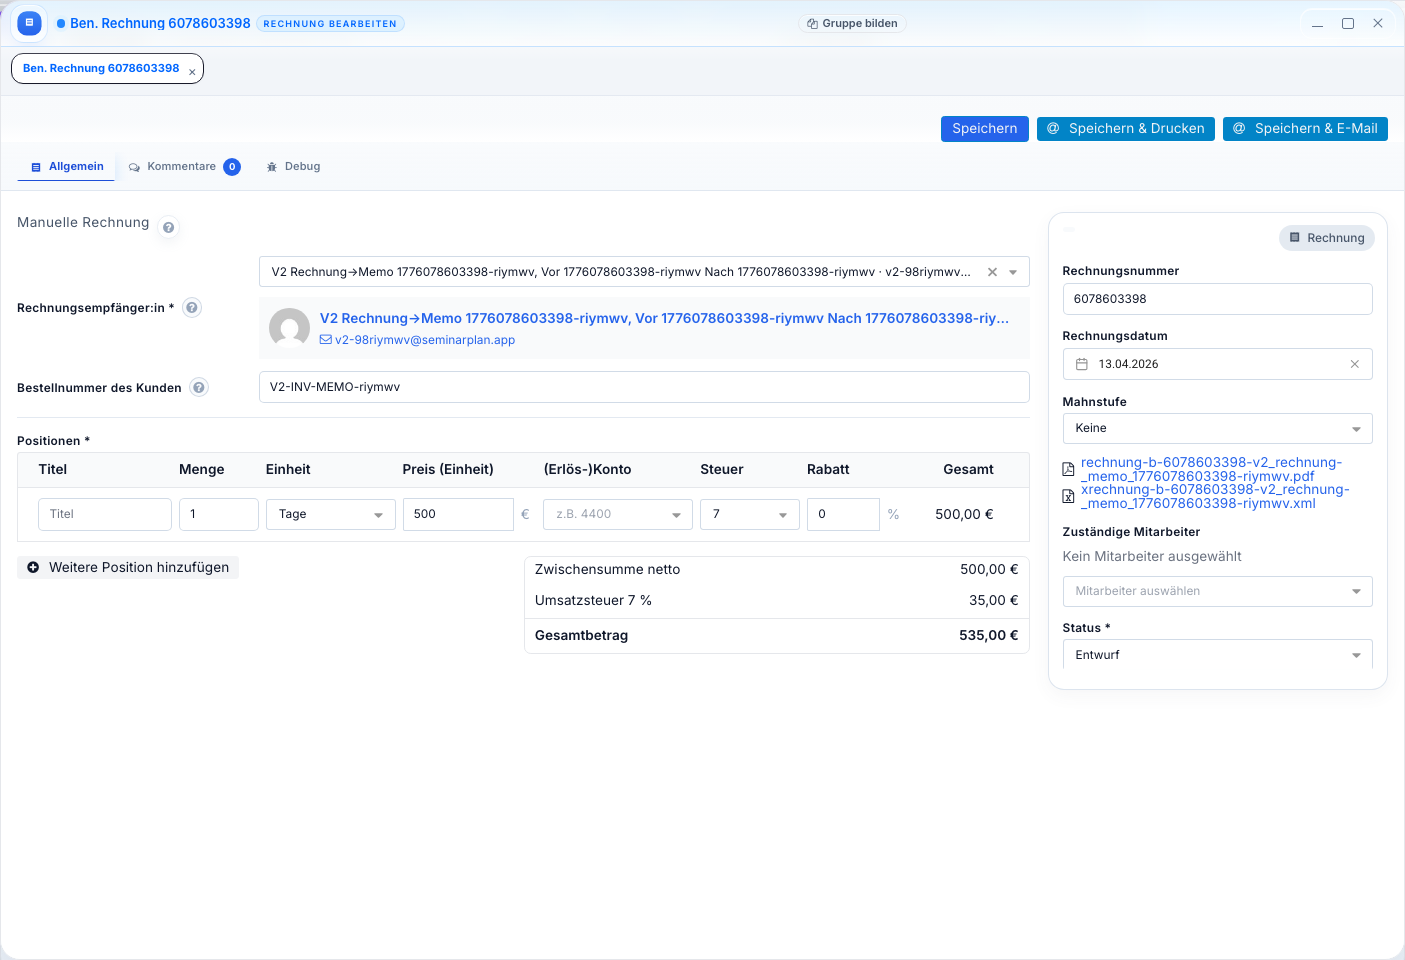Image resolution: width=1405 pixels, height=960 pixels.
Task: Open the Mitarbeiter auswählen dropdown
Action: point(1216,591)
